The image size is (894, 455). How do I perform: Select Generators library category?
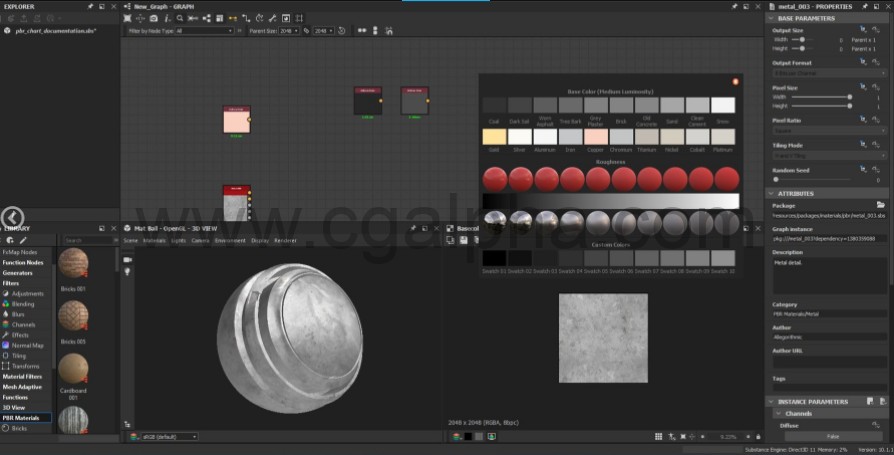coord(17,273)
